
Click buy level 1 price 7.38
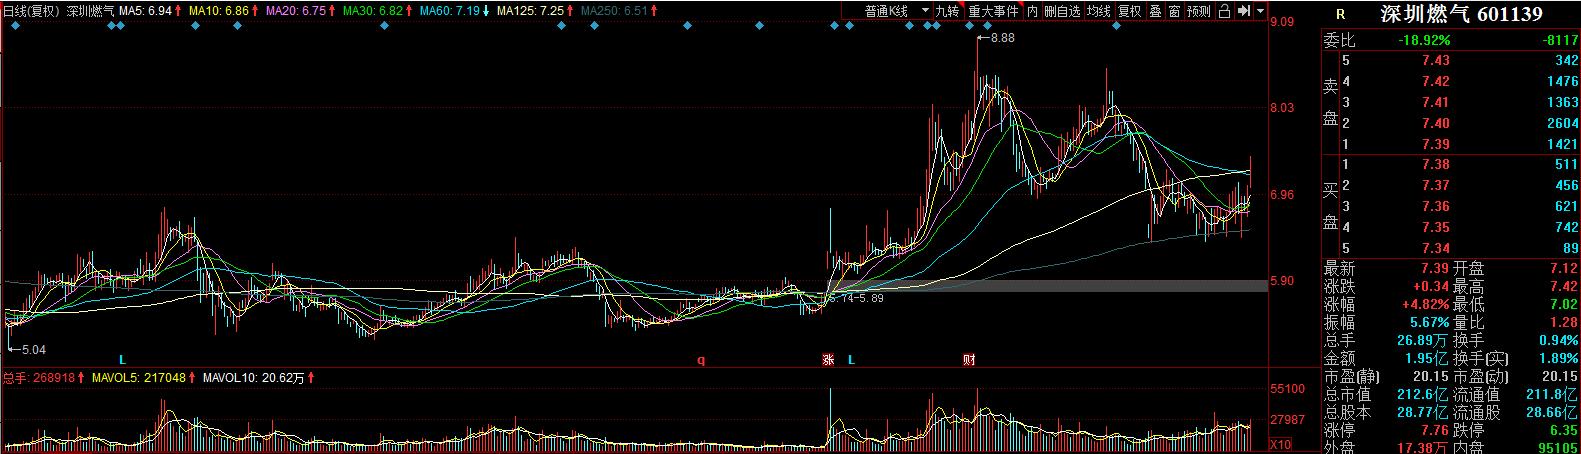pos(1436,165)
